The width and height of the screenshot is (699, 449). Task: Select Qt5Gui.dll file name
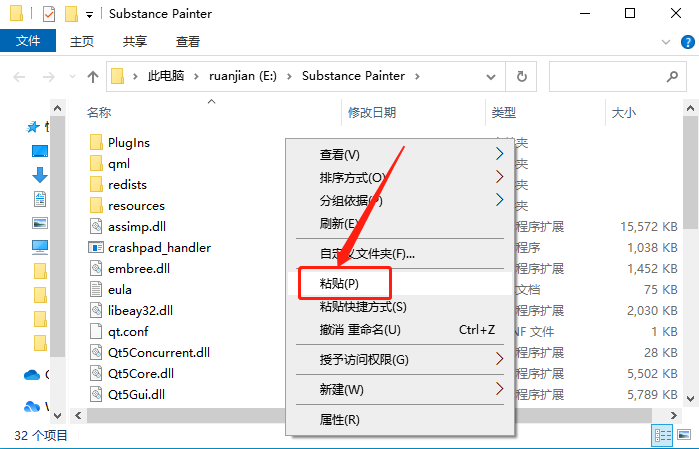pyautogui.click(x=136, y=394)
